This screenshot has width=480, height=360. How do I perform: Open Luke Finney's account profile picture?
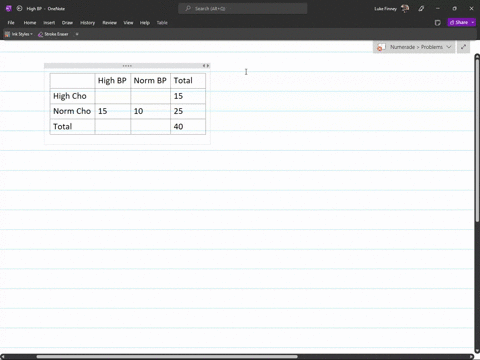pos(405,9)
